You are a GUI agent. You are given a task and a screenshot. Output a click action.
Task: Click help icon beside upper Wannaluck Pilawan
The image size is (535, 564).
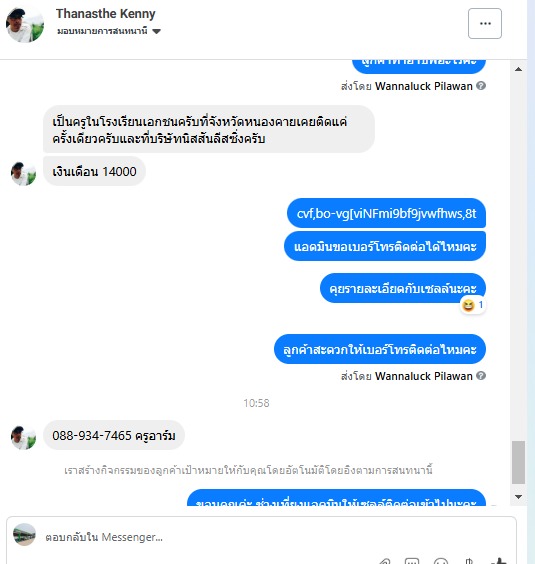[481, 86]
